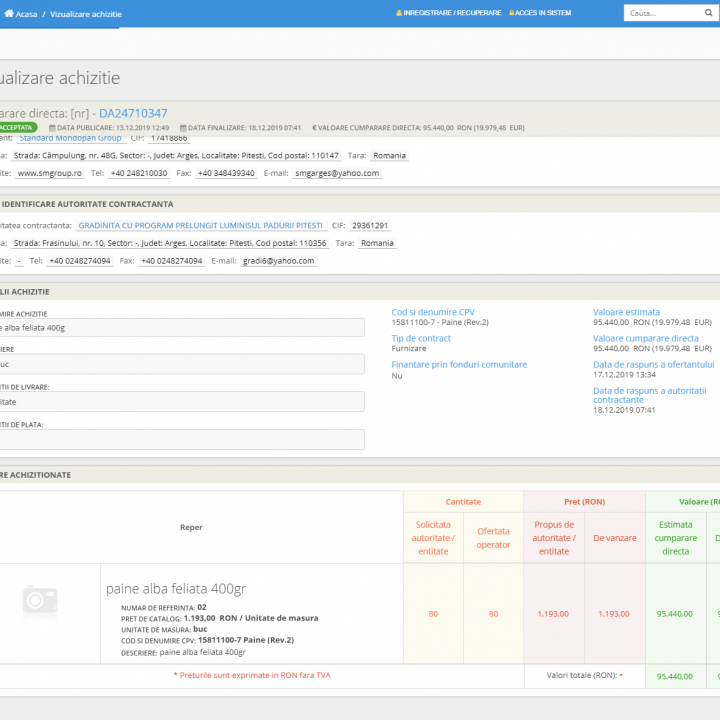Image resolution: width=720 pixels, height=720 pixels.
Task: Click Finantare prin fonduri comunitare label
Action: click(459, 365)
